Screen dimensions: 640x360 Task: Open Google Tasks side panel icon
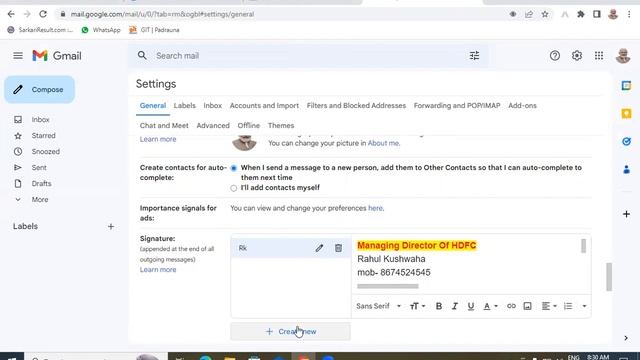[x=626, y=142]
